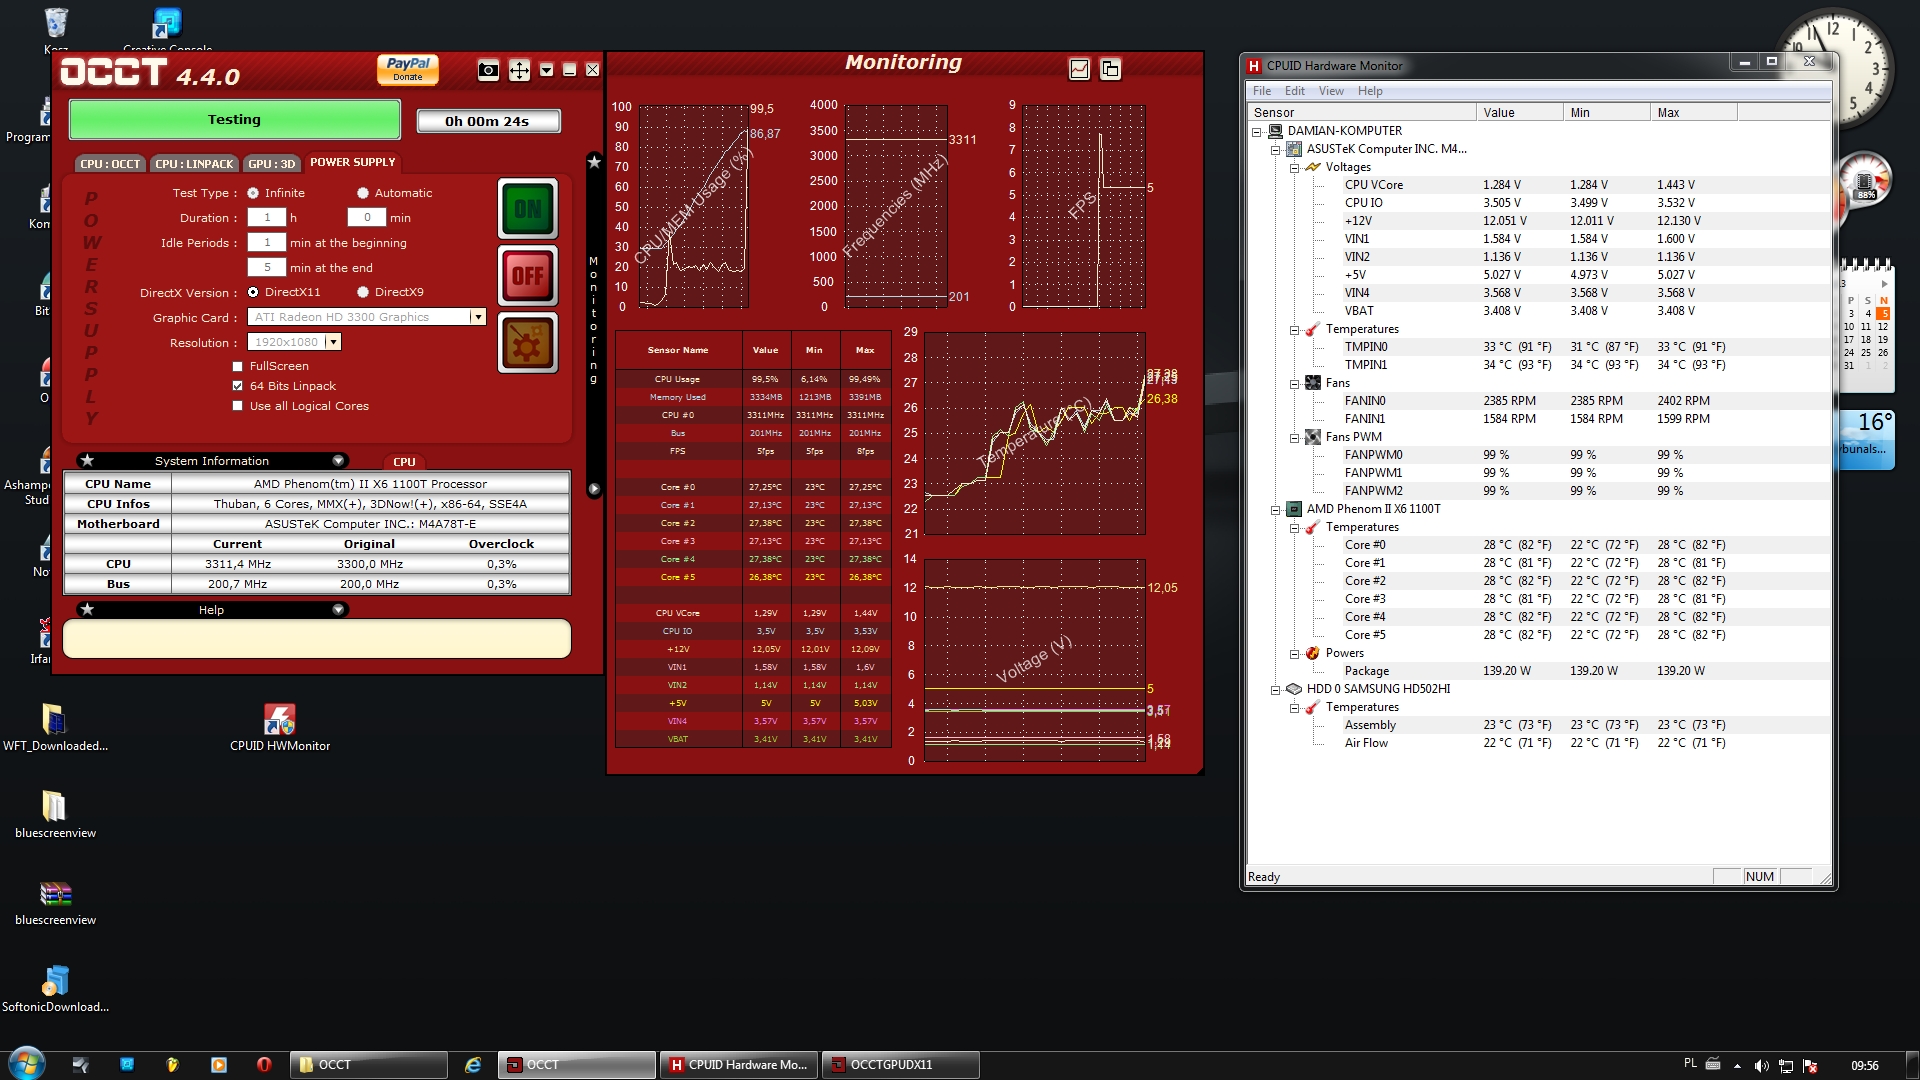1920x1080 pixels.
Task: Select the Infinite test type
Action: [x=253, y=193]
